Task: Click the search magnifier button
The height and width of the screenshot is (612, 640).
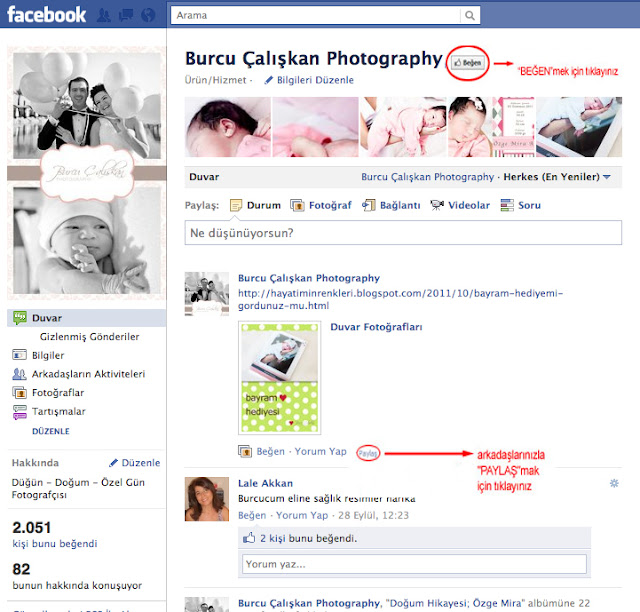Action: coord(470,16)
